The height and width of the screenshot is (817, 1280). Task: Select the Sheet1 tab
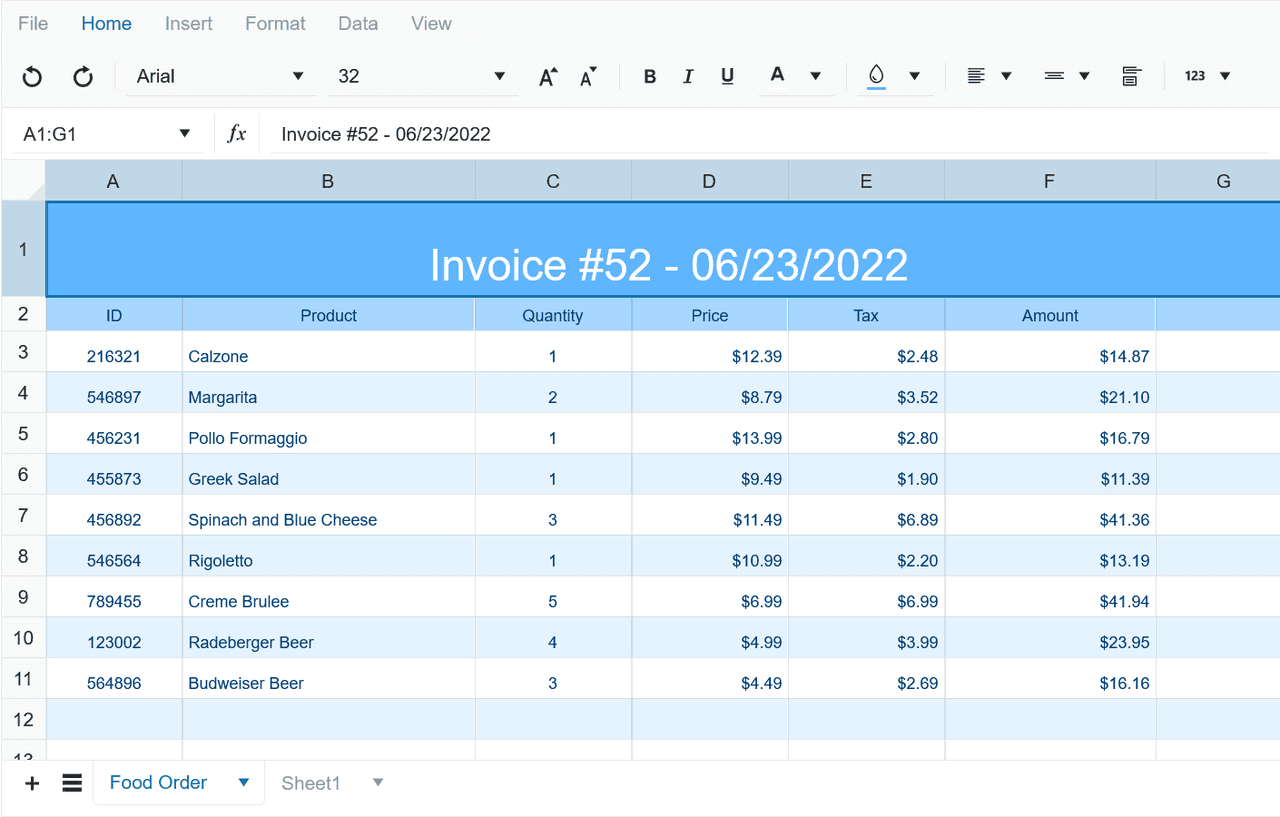311,783
